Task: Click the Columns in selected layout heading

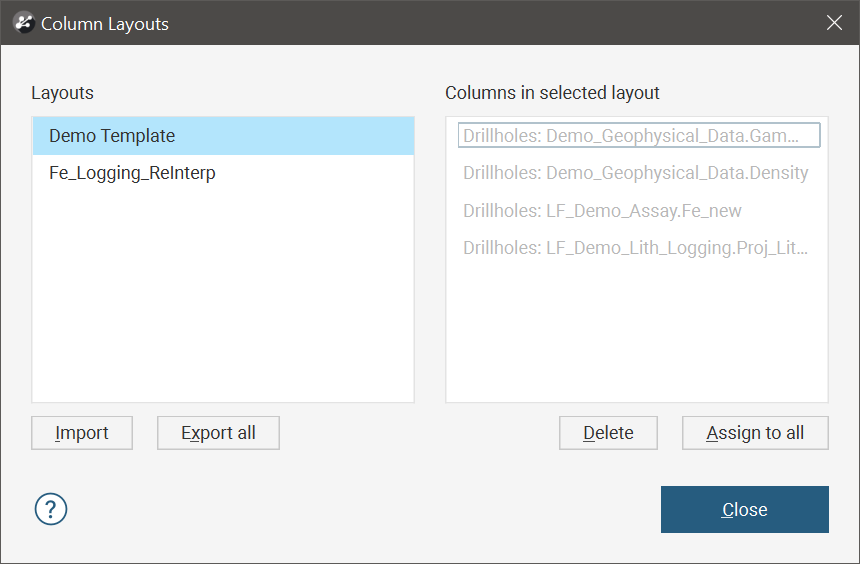Action: coord(552,93)
